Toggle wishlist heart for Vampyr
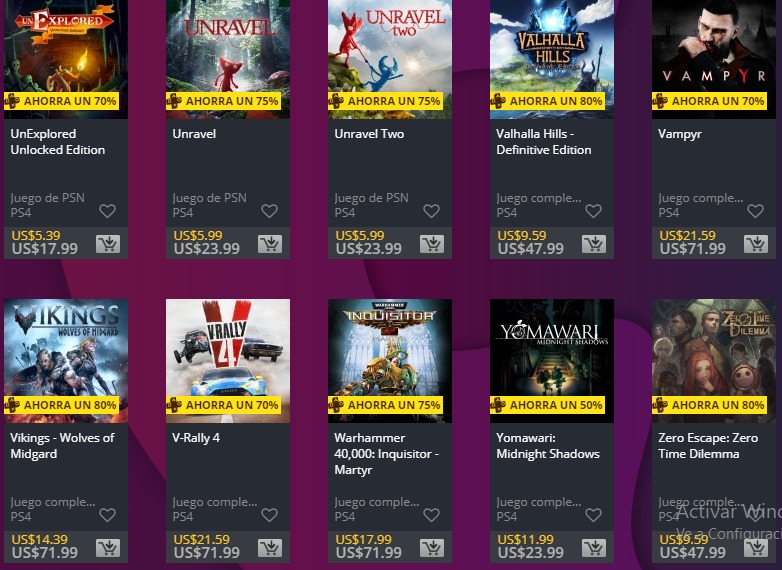Viewport: 782px width, 570px height. 755,211
